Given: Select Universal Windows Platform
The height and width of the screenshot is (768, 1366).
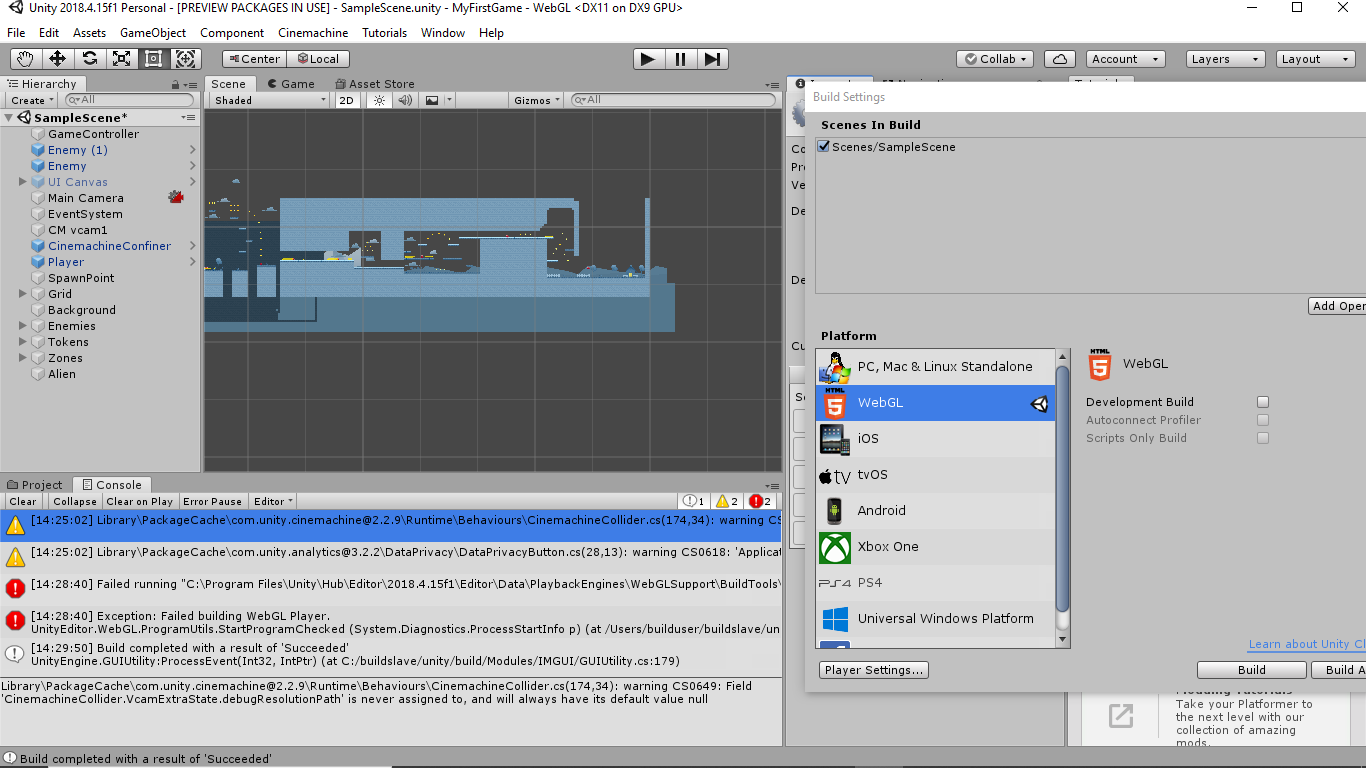Looking at the screenshot, I should click(935, 618).
